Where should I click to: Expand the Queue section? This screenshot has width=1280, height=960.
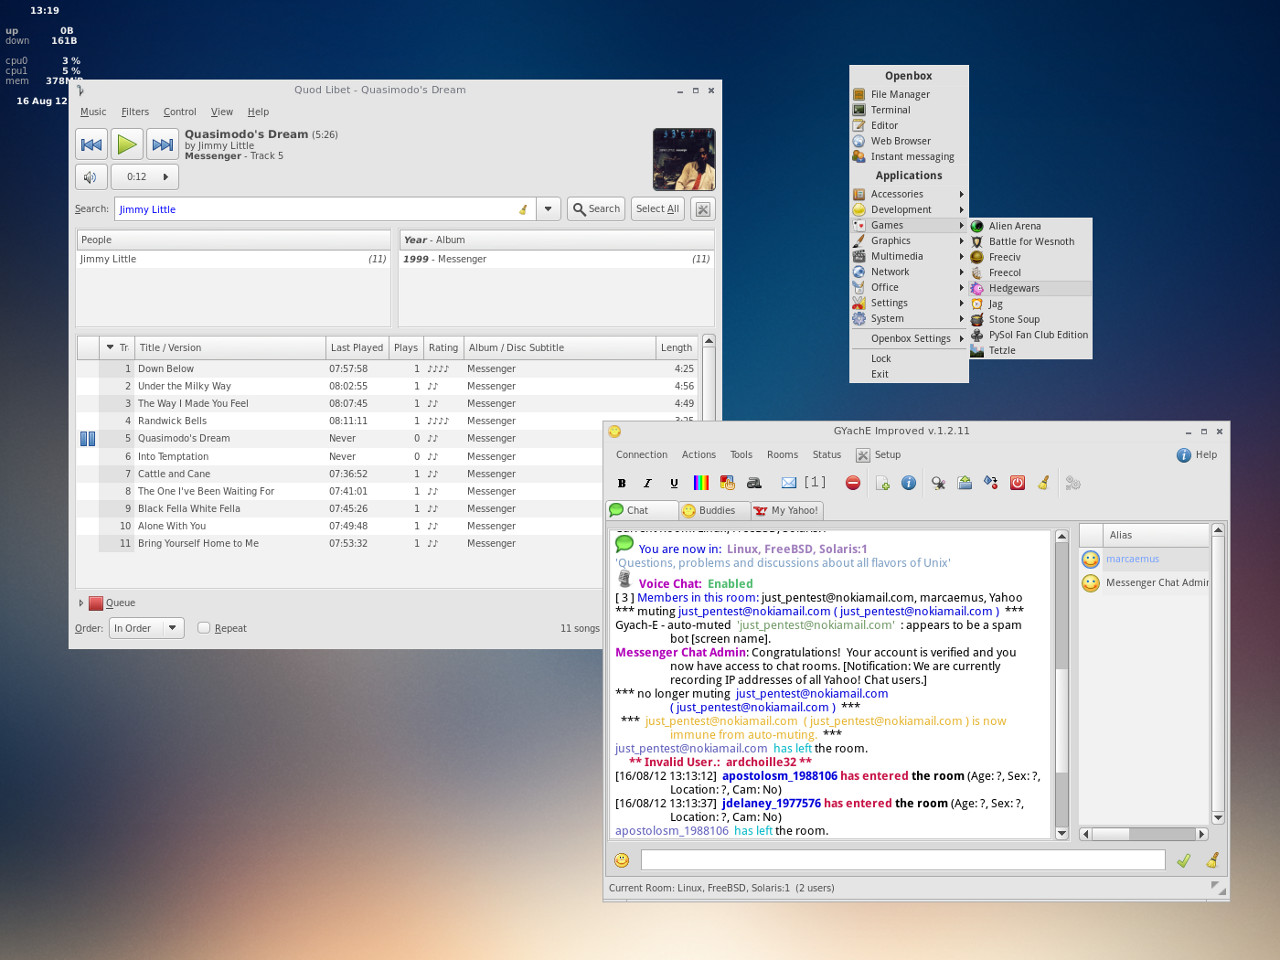[x=81, y=603]
